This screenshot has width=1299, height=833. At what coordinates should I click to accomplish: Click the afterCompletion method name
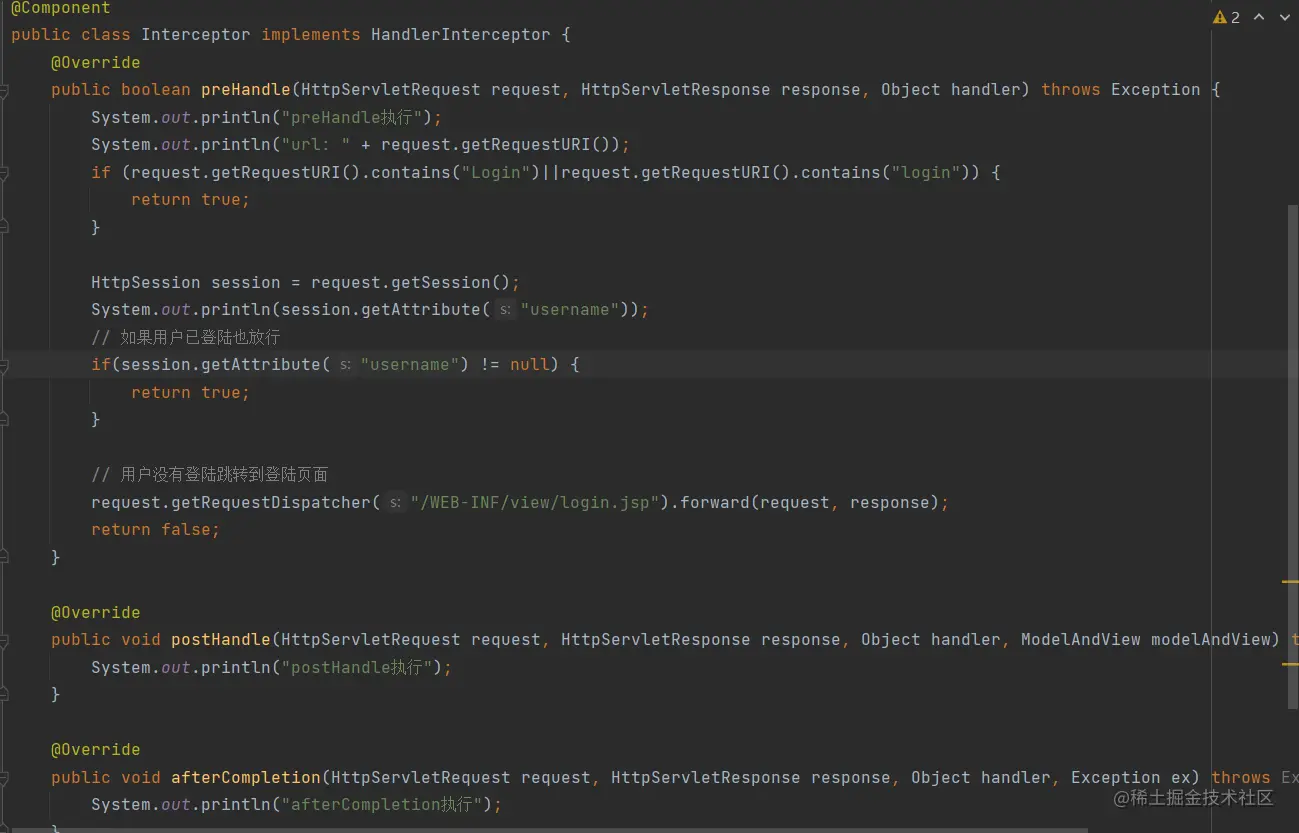click(246, 778)
